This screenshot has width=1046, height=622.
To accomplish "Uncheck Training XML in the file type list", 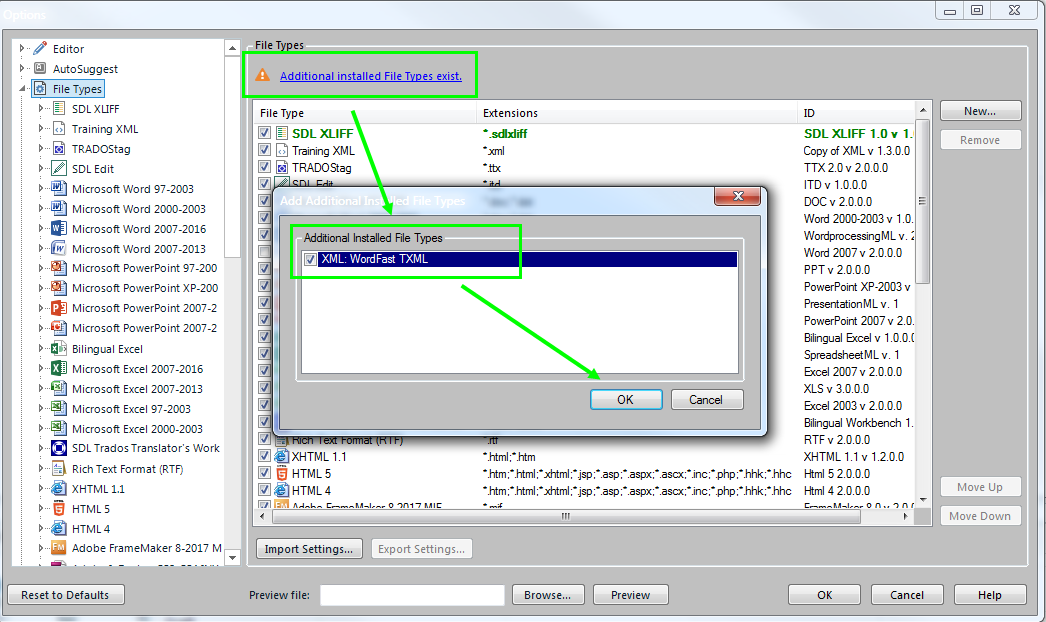I will coord(265,150).
